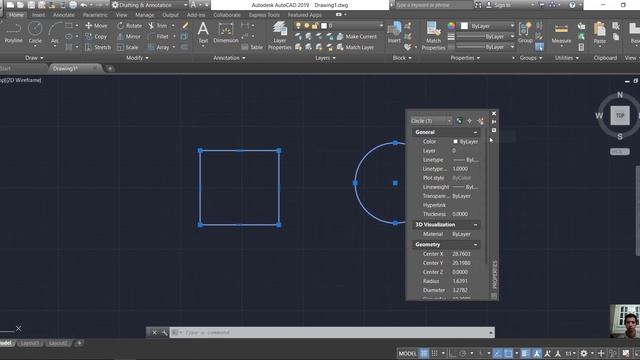Expand the Layers panel dropdown
This screenshot has height=360, width=640.
tap(325, 58)
